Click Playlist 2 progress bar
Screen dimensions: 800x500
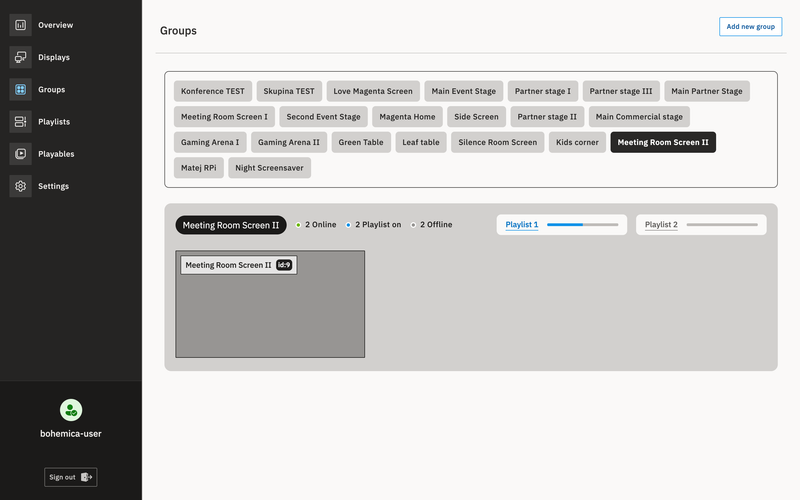(722, 224)
